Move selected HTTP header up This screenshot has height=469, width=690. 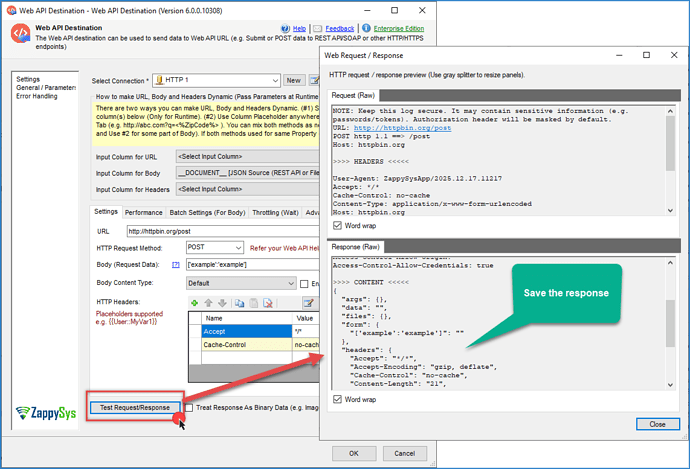pyautogui.click(x=209, y=303)
